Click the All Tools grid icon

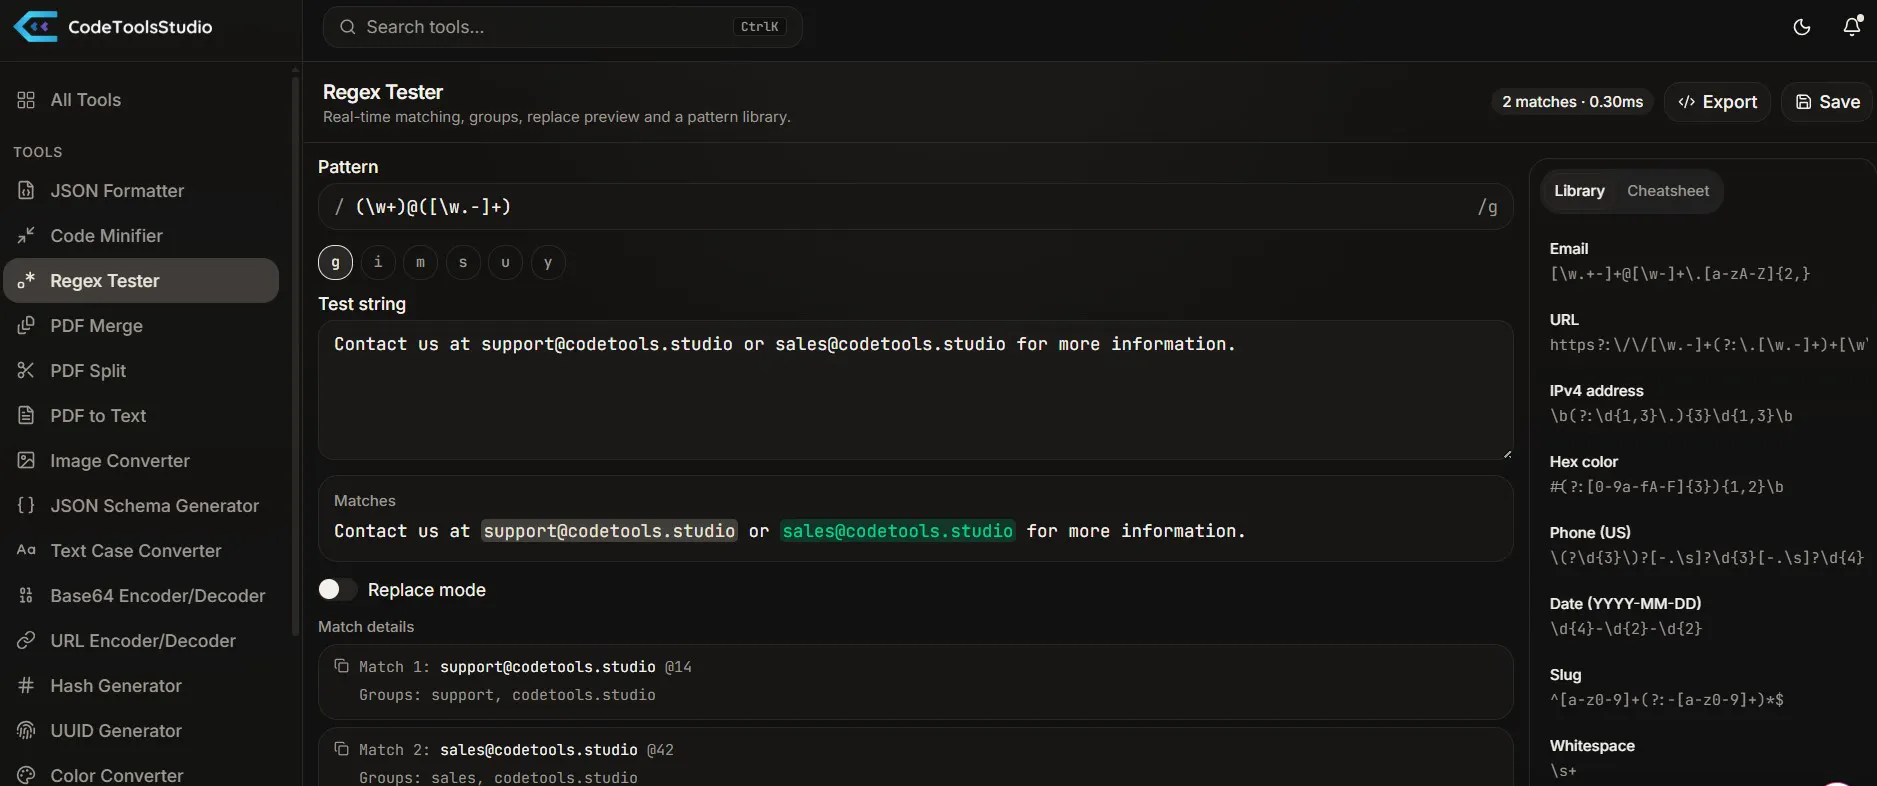(x=26, y=100)
